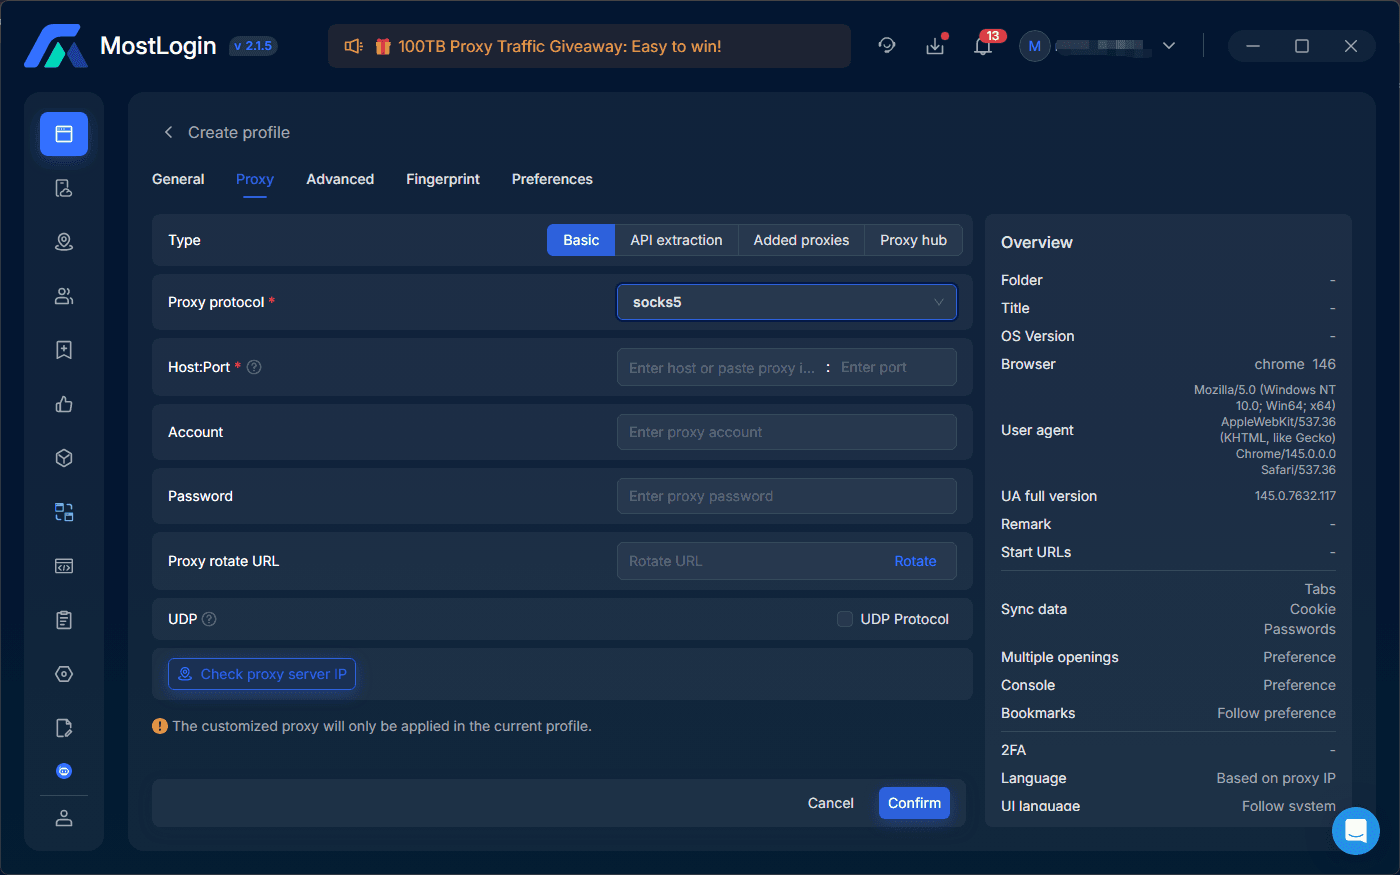The height and width of the screenshot is (875, 1400).
Task: Open the headset customer support icon
Action: [x=887, y=45]
